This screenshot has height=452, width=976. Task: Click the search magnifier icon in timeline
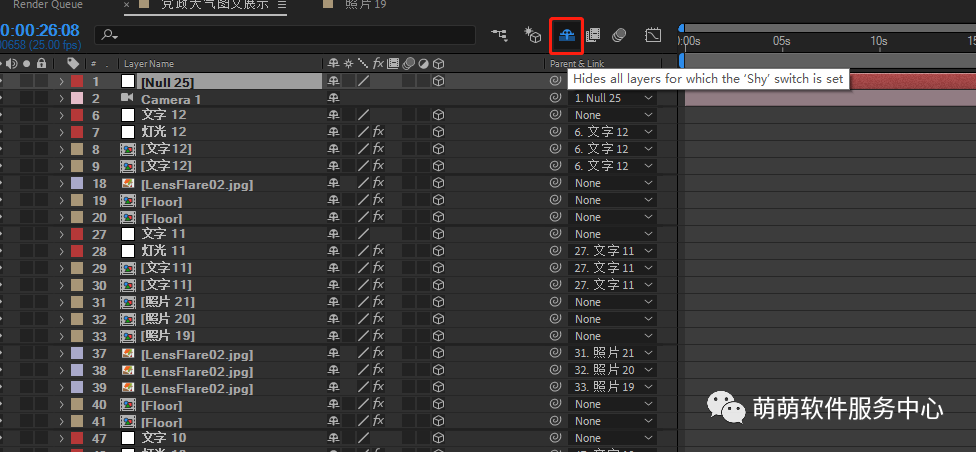(x=107, y=35)
